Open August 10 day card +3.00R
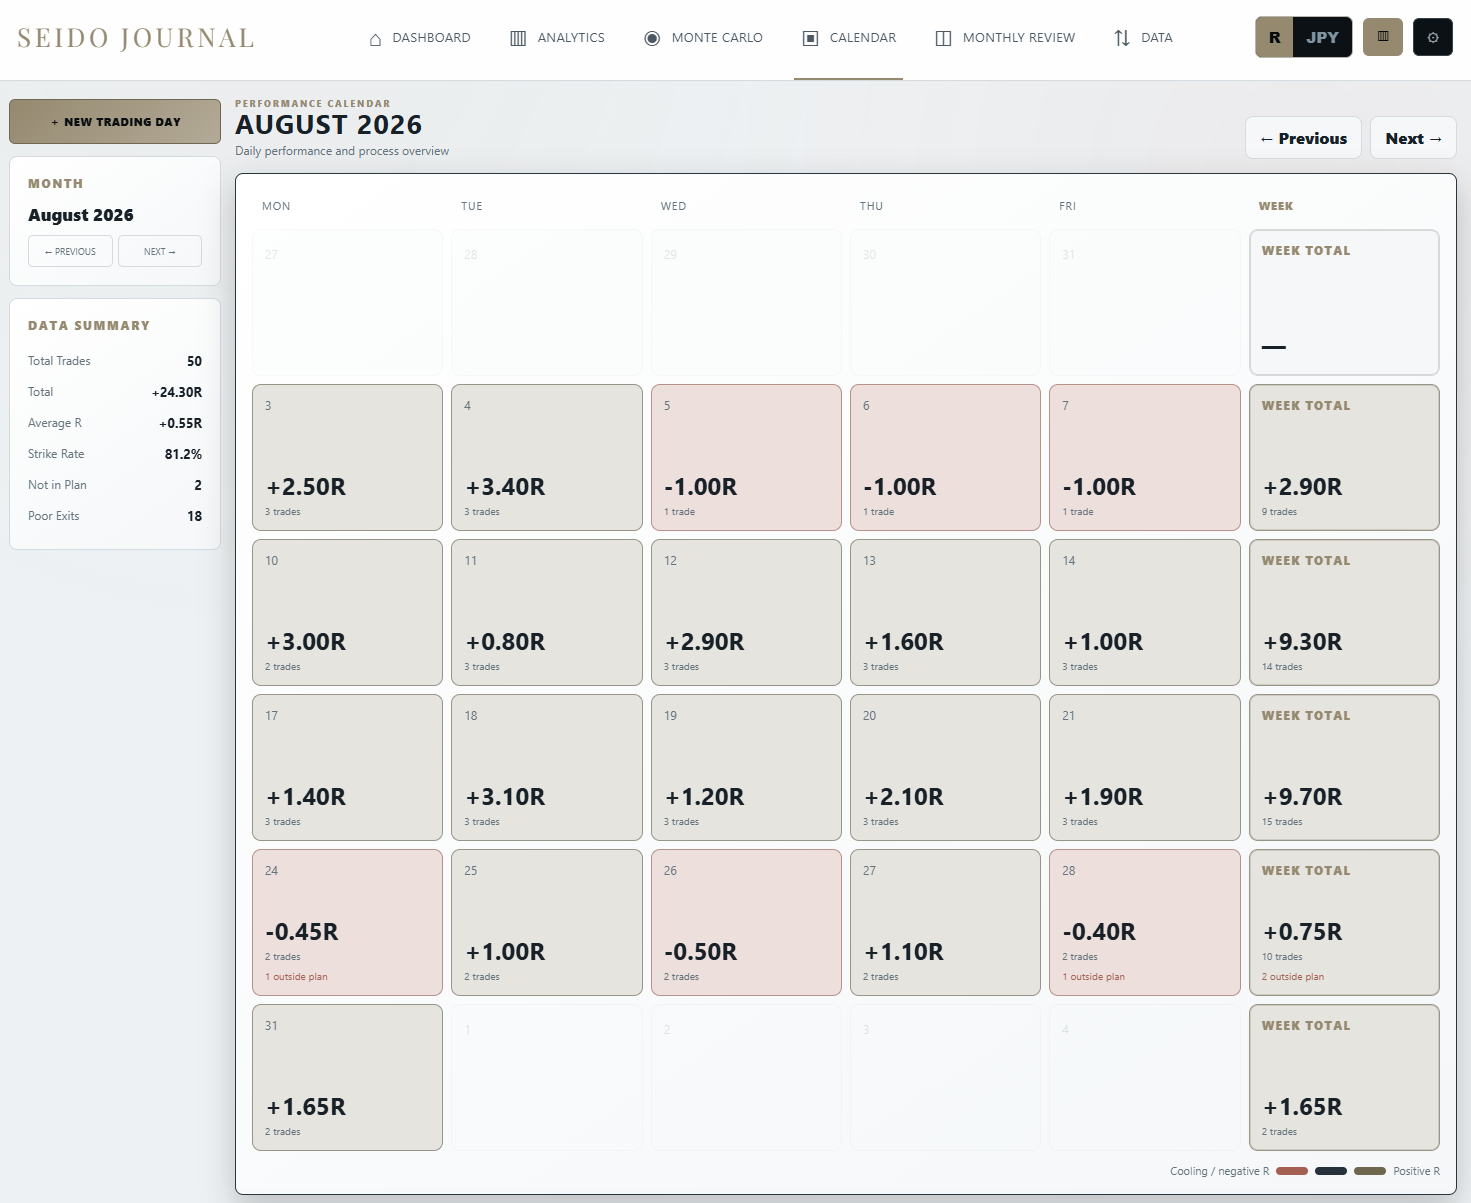Image resolution: width=1471 pixels, height=1203 pixels. [x=347, y=612]
